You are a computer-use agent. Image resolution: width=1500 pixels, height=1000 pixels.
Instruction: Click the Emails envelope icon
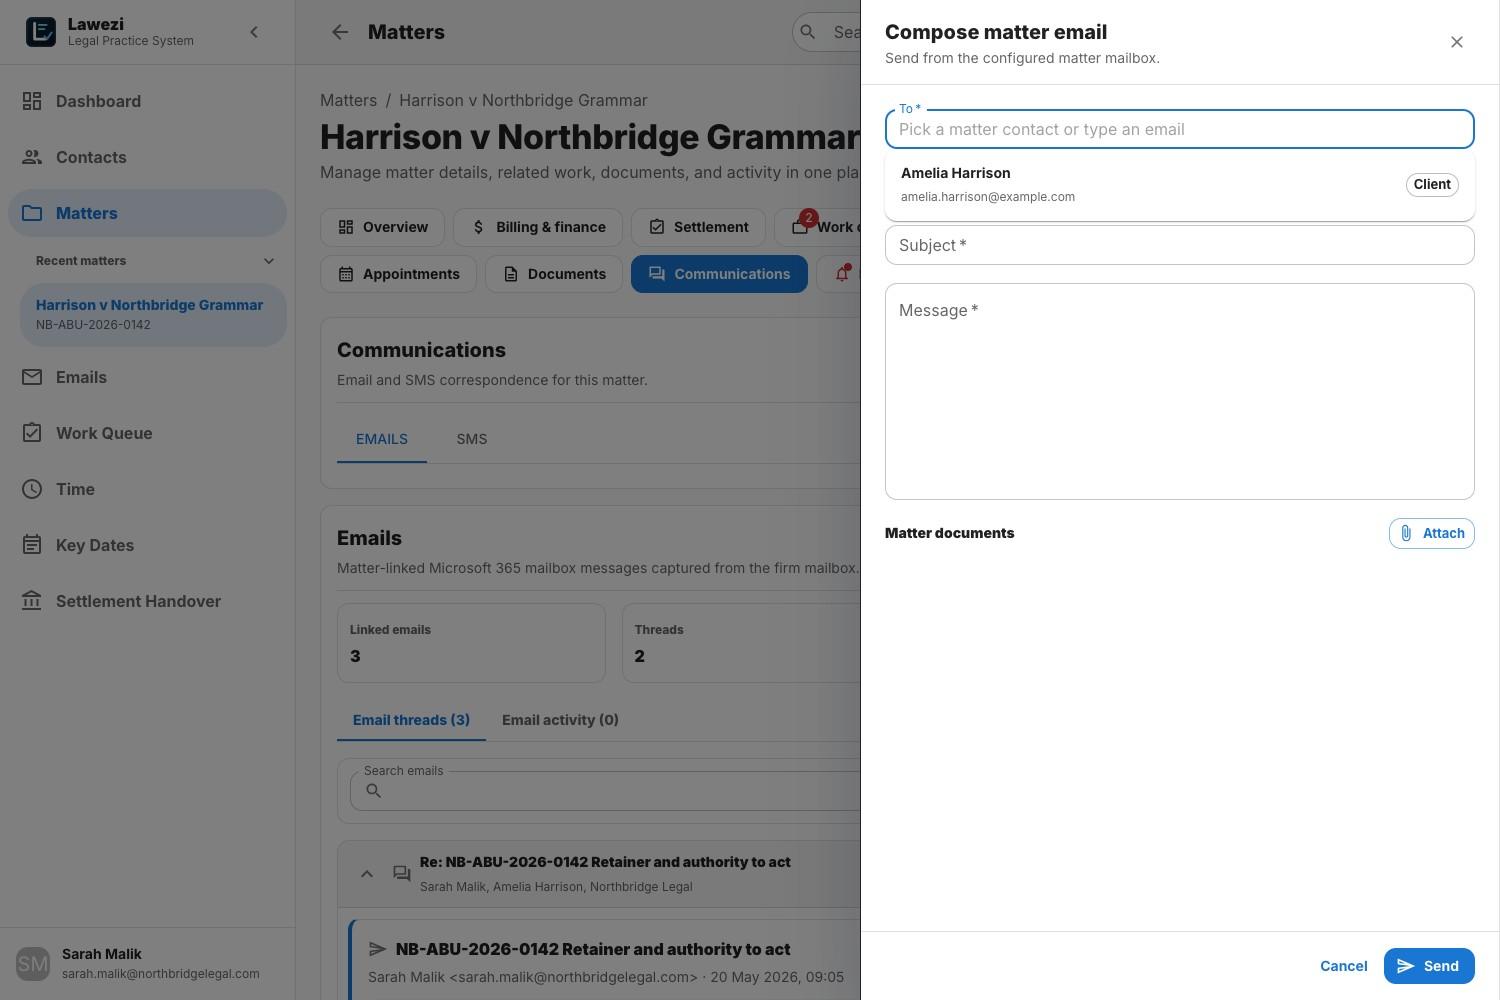click(x=32, y=377)
